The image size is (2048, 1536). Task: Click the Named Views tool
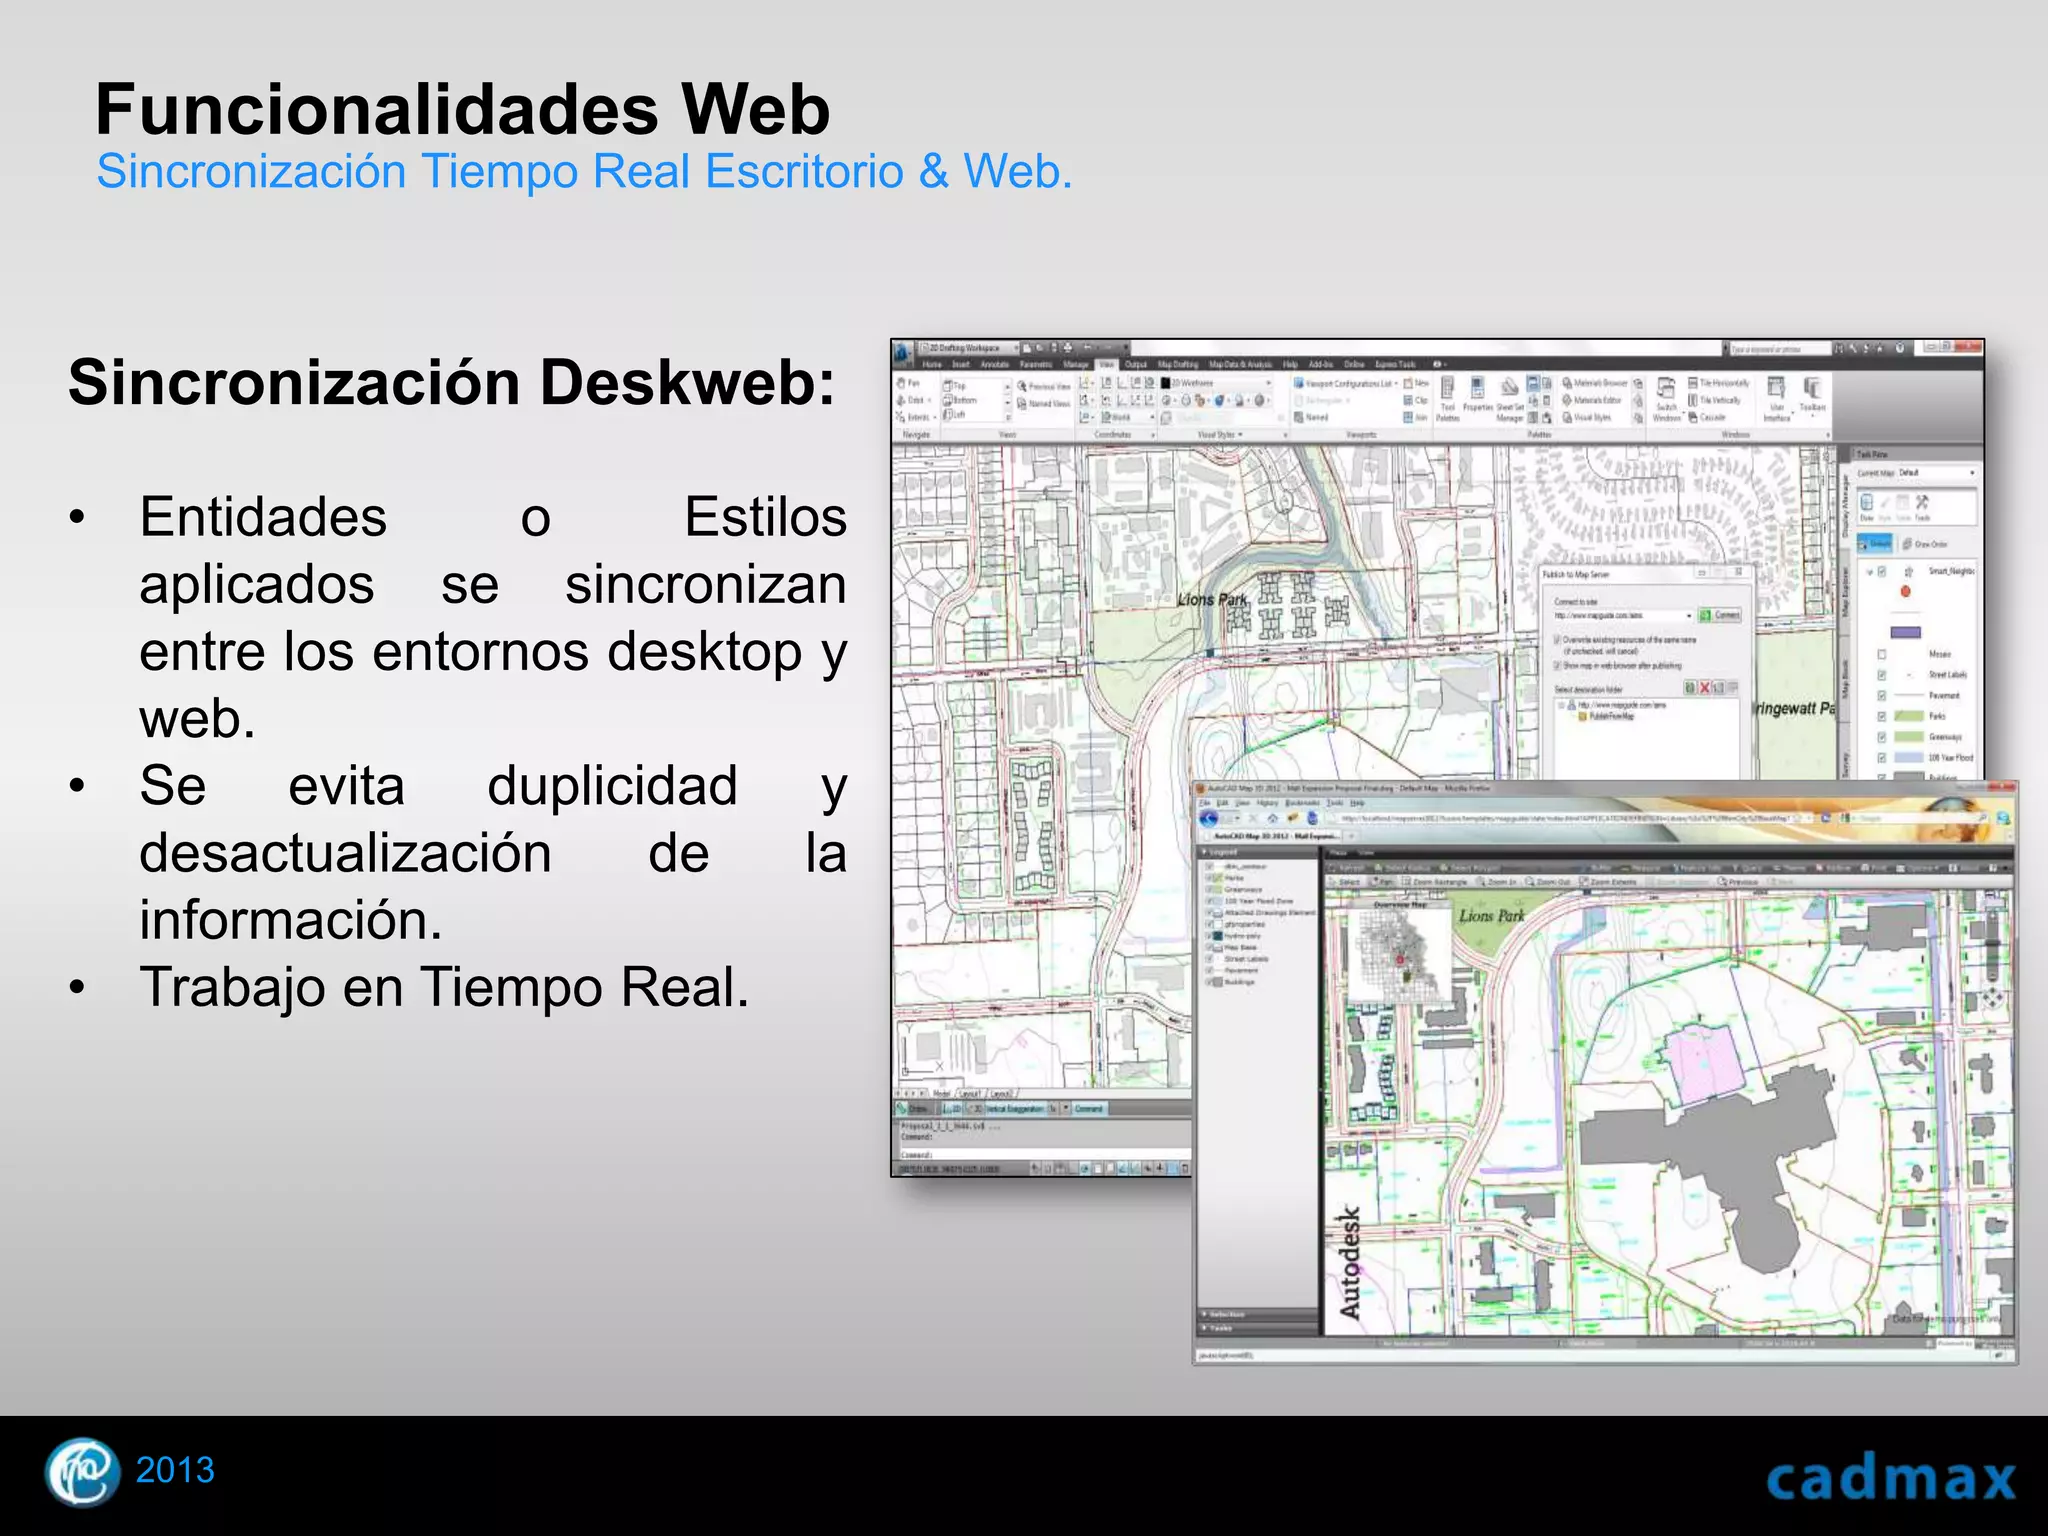[1042, 403]
